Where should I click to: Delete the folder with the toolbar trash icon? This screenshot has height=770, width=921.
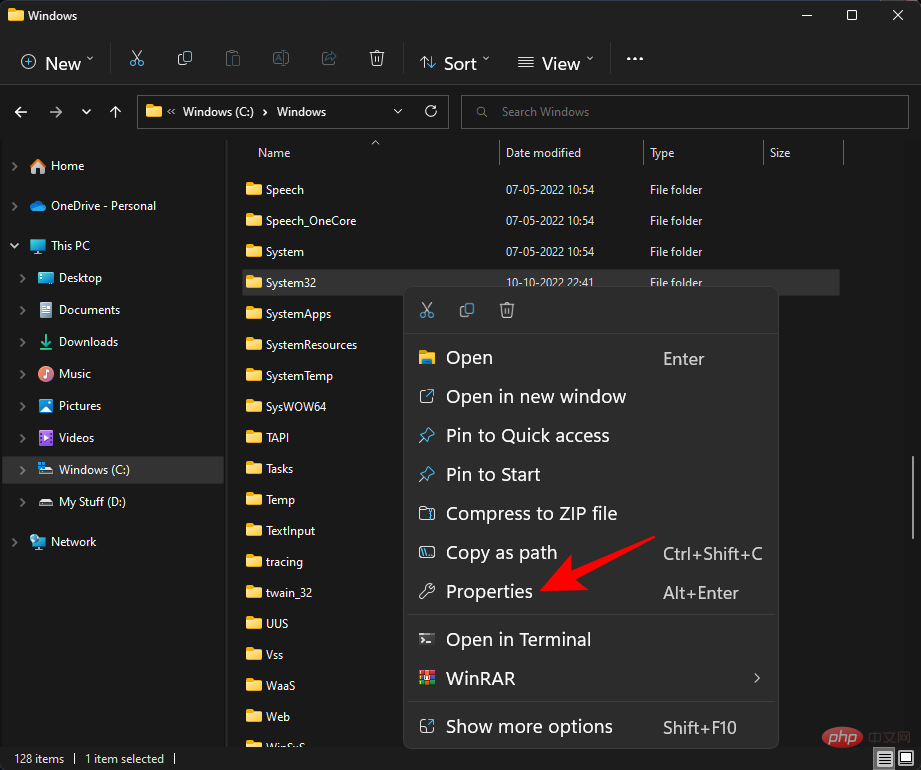coord(377,58)
